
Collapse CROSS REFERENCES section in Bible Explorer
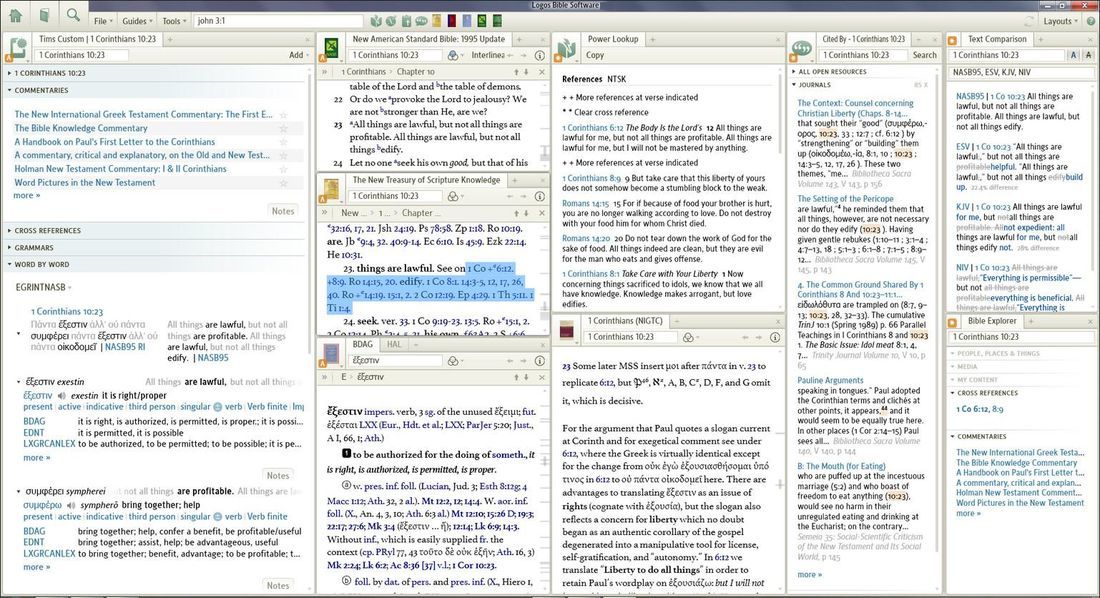coord(984,393)
